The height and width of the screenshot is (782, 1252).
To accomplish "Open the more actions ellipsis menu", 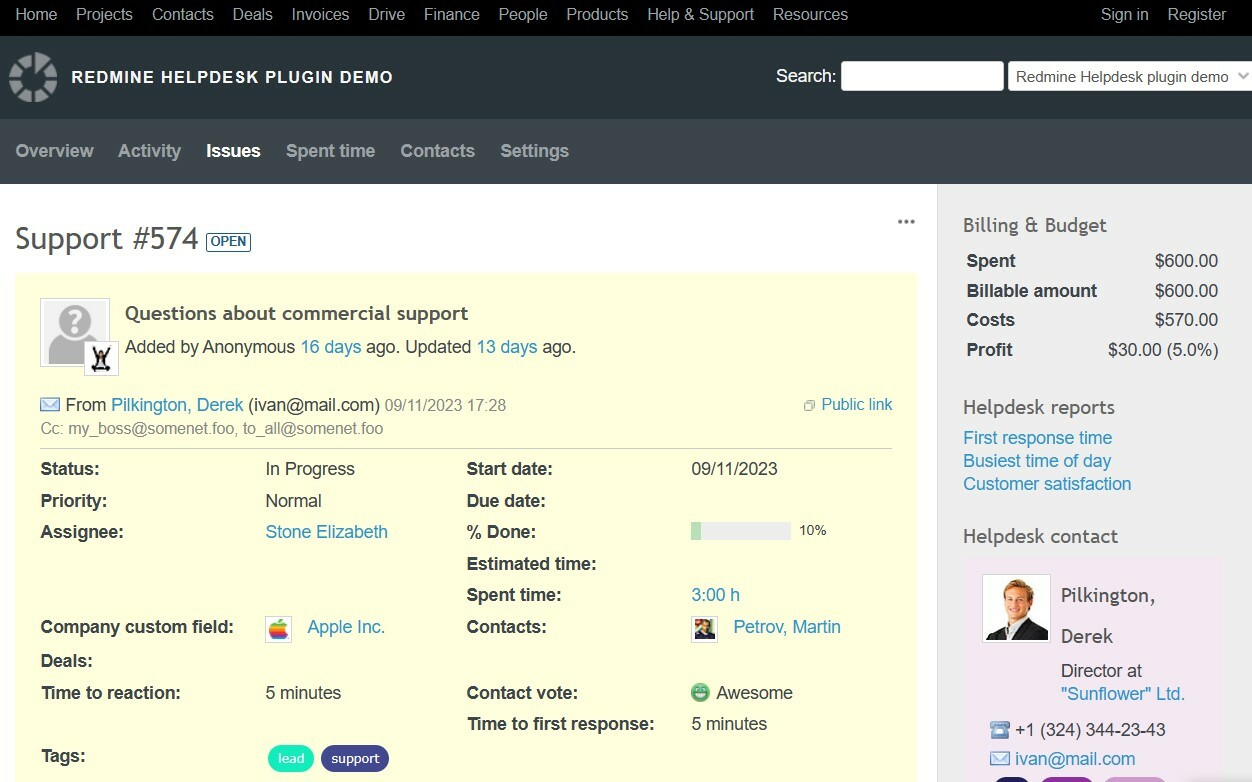I will click(906, 220).
